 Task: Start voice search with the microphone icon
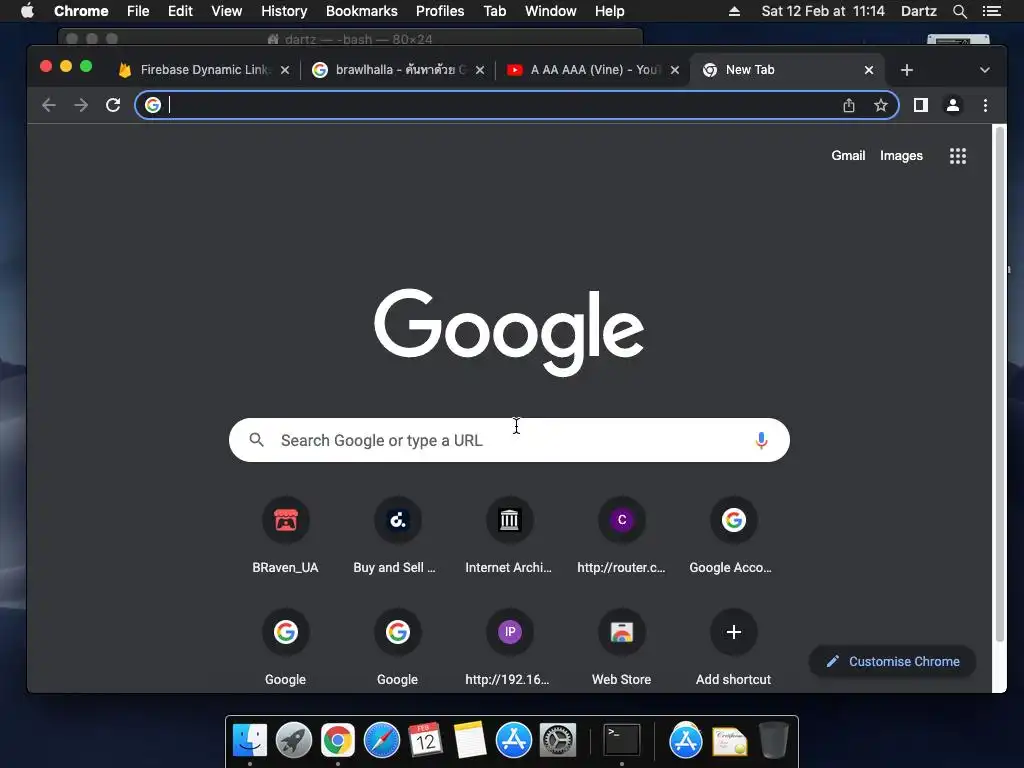[761, 440]
